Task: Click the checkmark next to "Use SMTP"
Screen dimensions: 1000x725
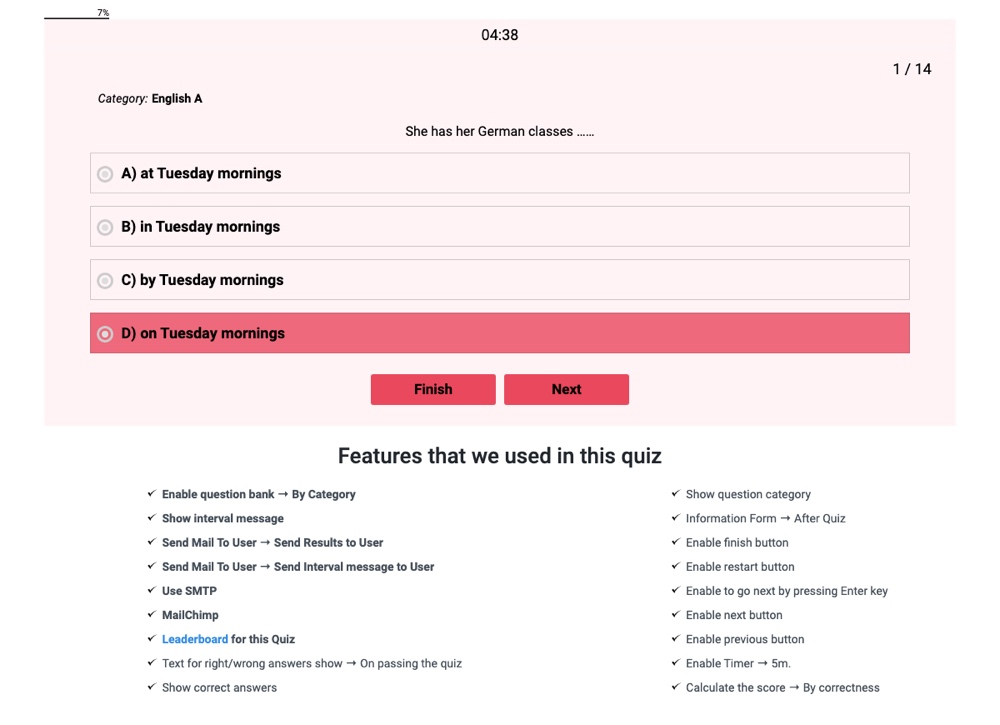Action: pyautogui.click(x=151, y=591)
